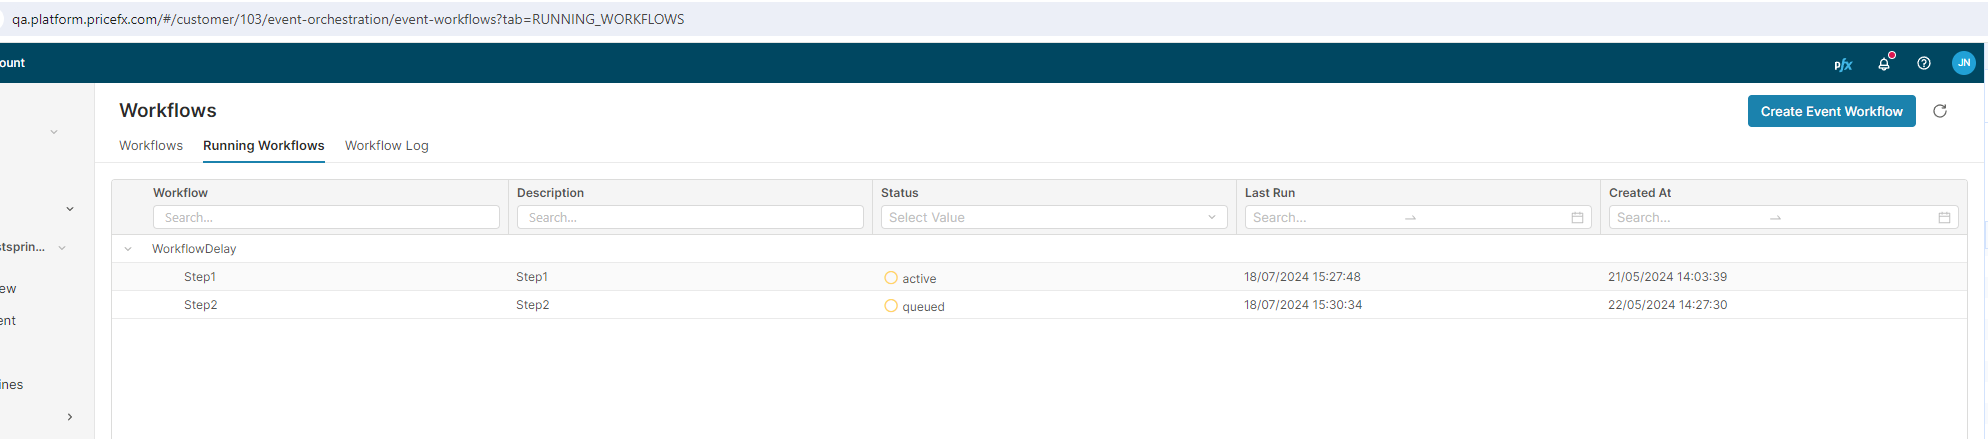
Task: Open Created At calendar date picker icon
Action: [1944, 218]
